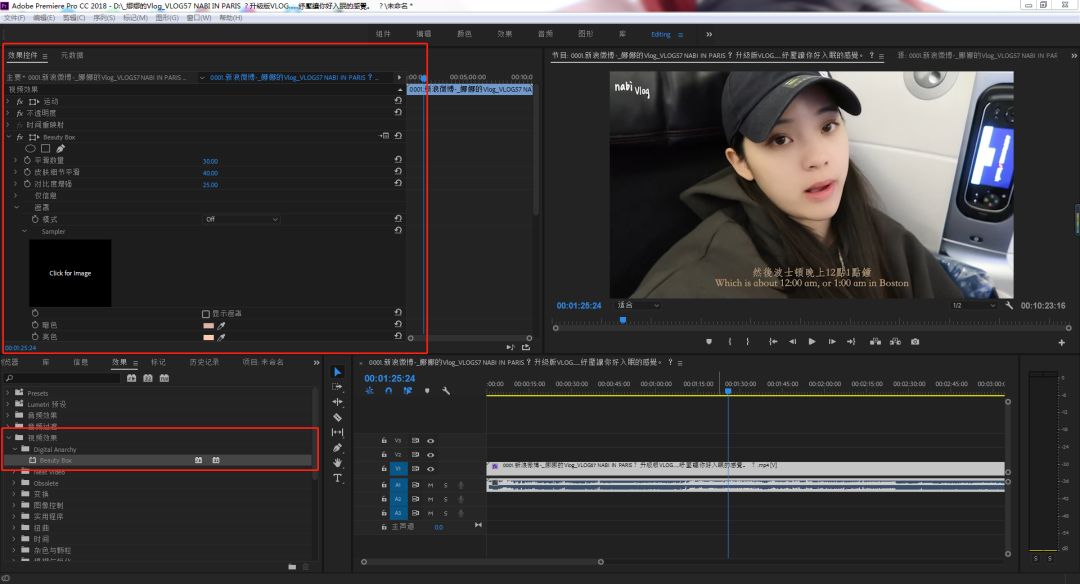Go to In point button
The height and width of the screenshot is (584, 1080).
click(773, 342)
